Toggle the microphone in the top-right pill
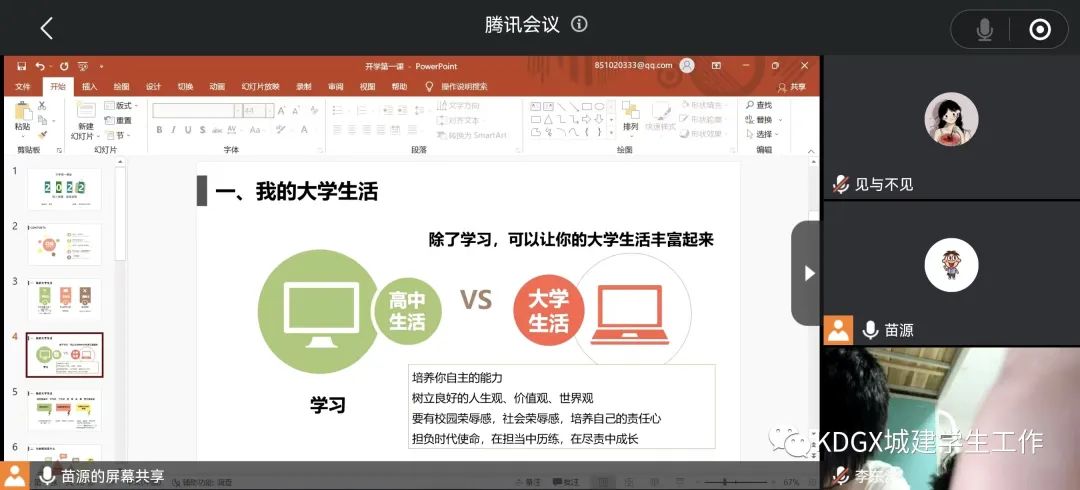Image resolution: width=1080 pixels, height=490 pixels. (984, 30)
